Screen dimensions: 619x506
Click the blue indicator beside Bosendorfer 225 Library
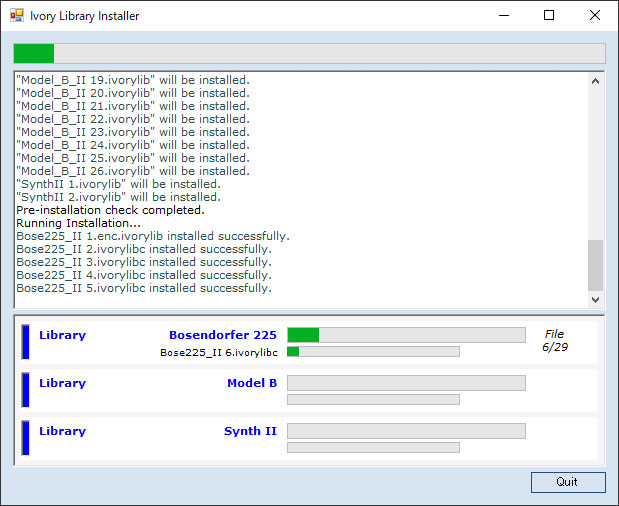coord(26,342)
